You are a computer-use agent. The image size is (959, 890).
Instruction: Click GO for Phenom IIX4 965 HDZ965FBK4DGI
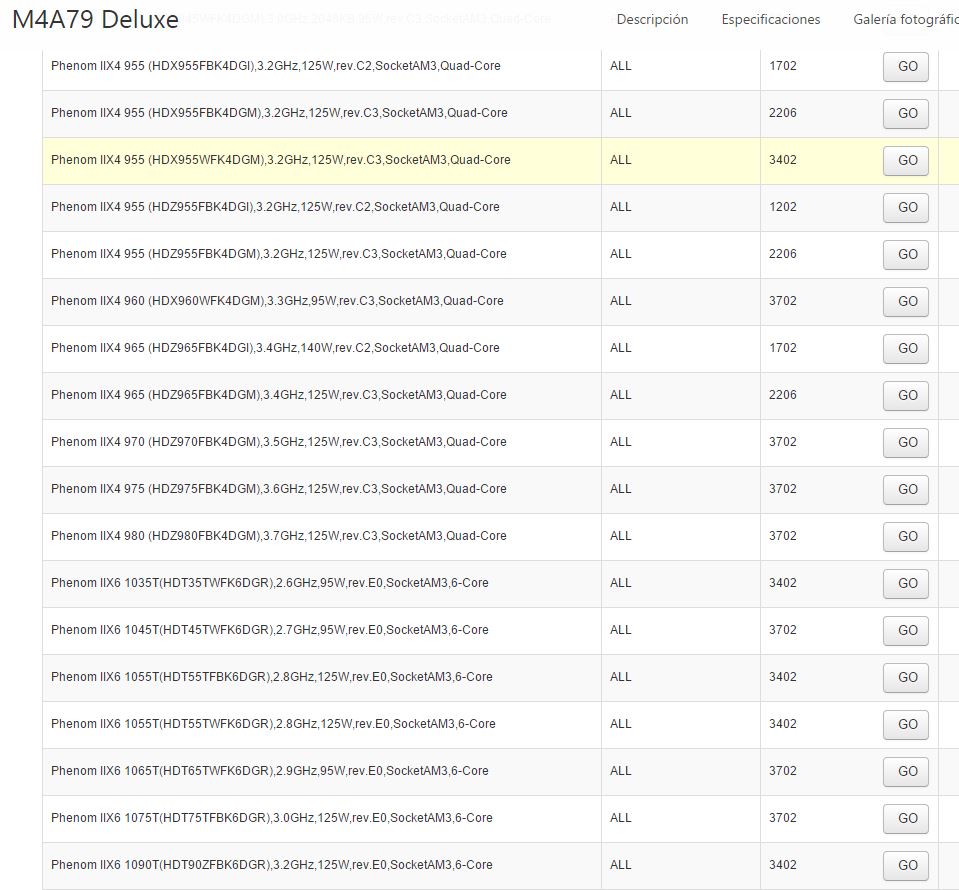coord(906,349)
